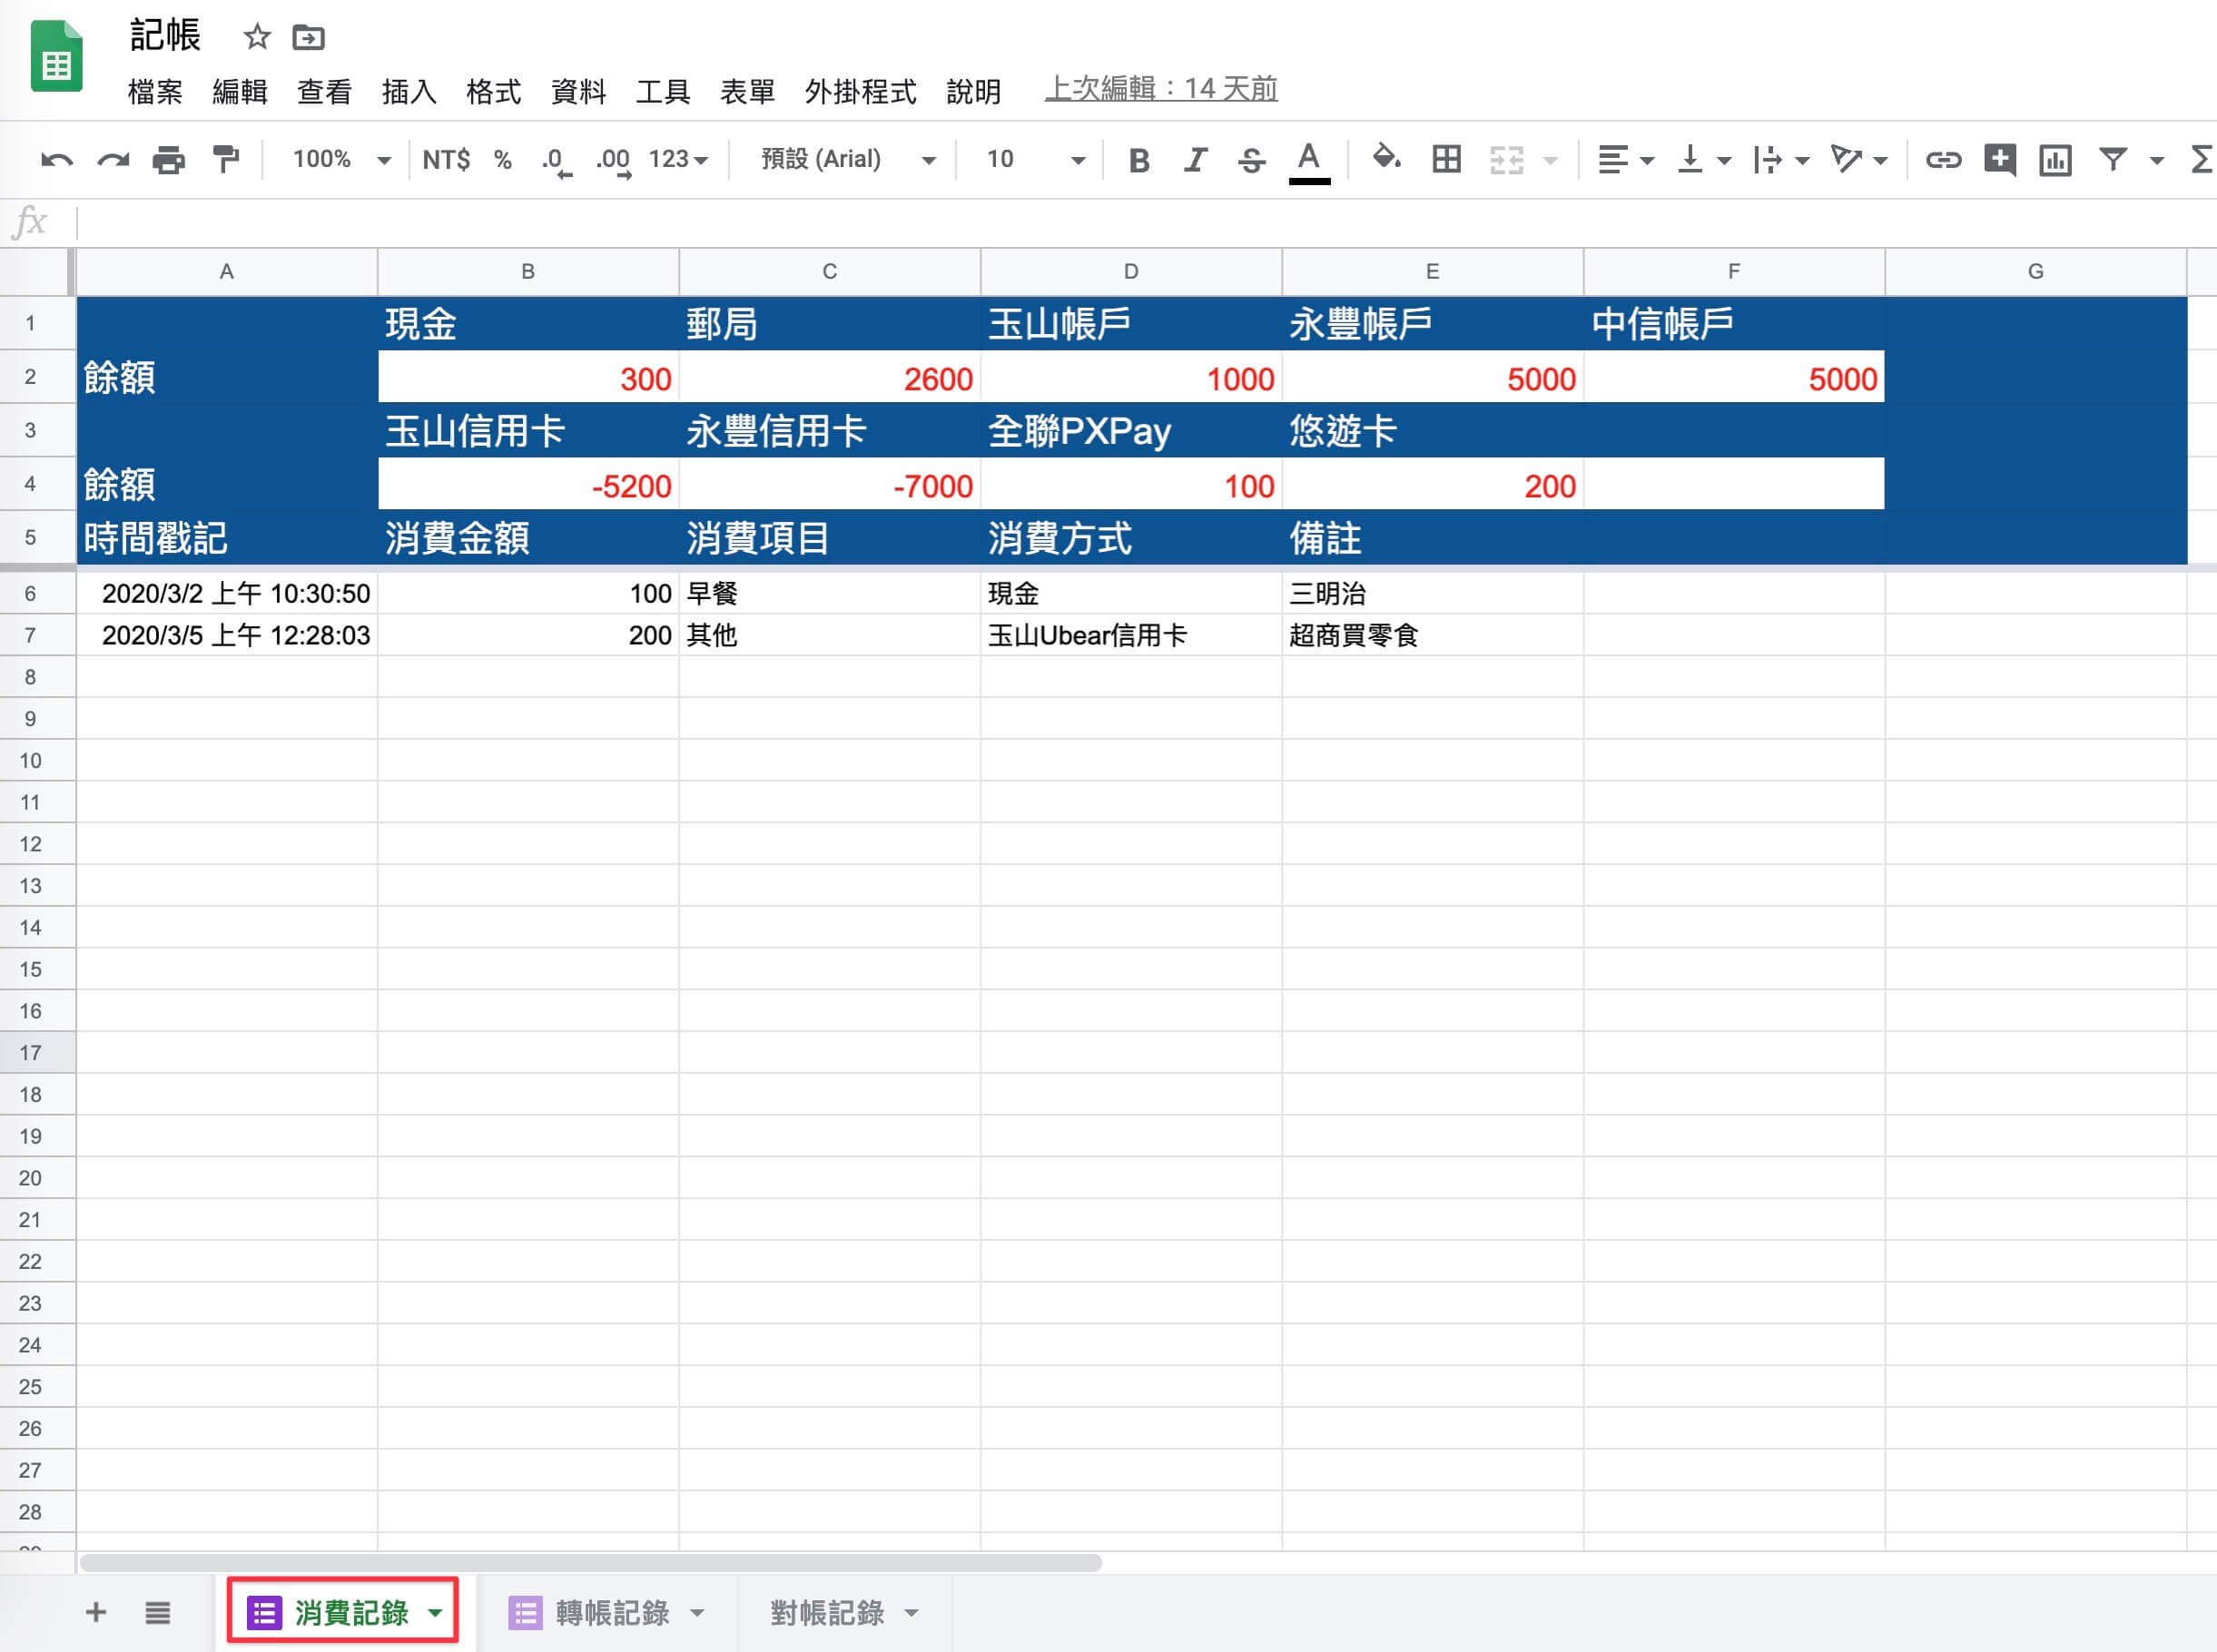
Task: Open horizontal align dropdown
Action: (1625, 160)
